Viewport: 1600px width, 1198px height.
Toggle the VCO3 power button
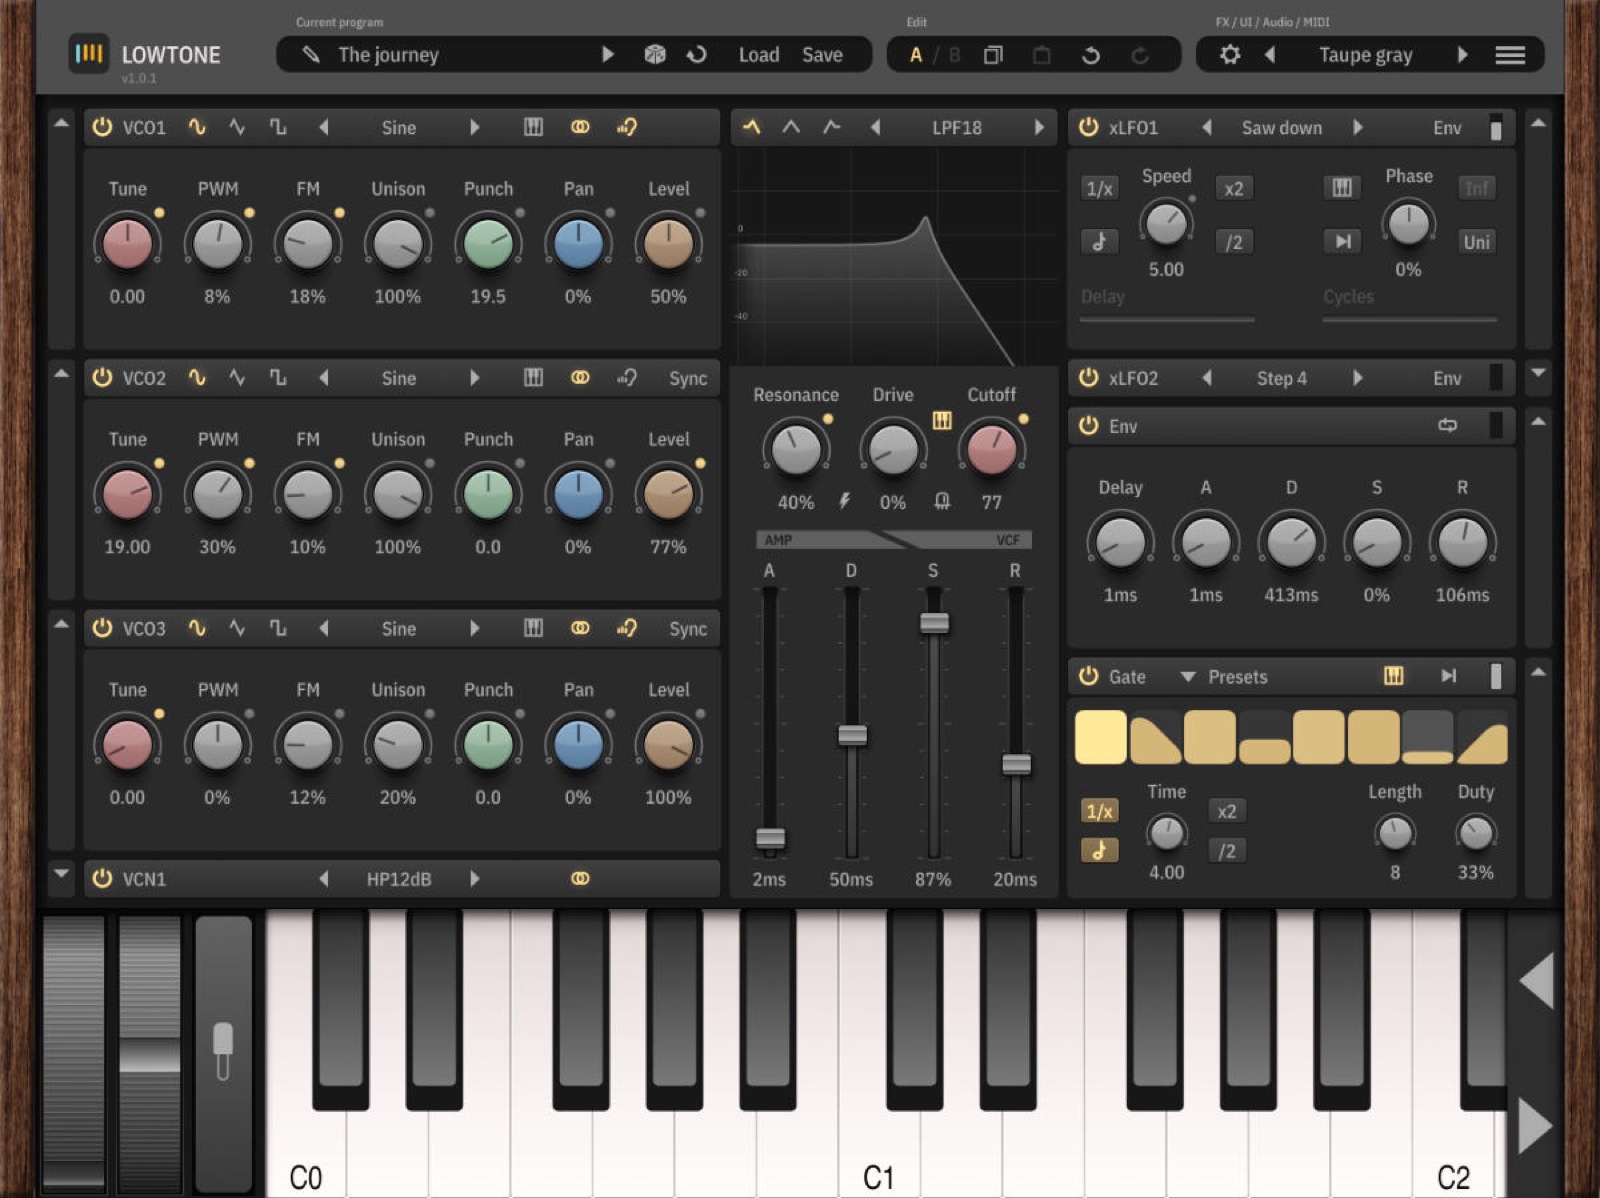pyautogui.click(x=102, y=628)
